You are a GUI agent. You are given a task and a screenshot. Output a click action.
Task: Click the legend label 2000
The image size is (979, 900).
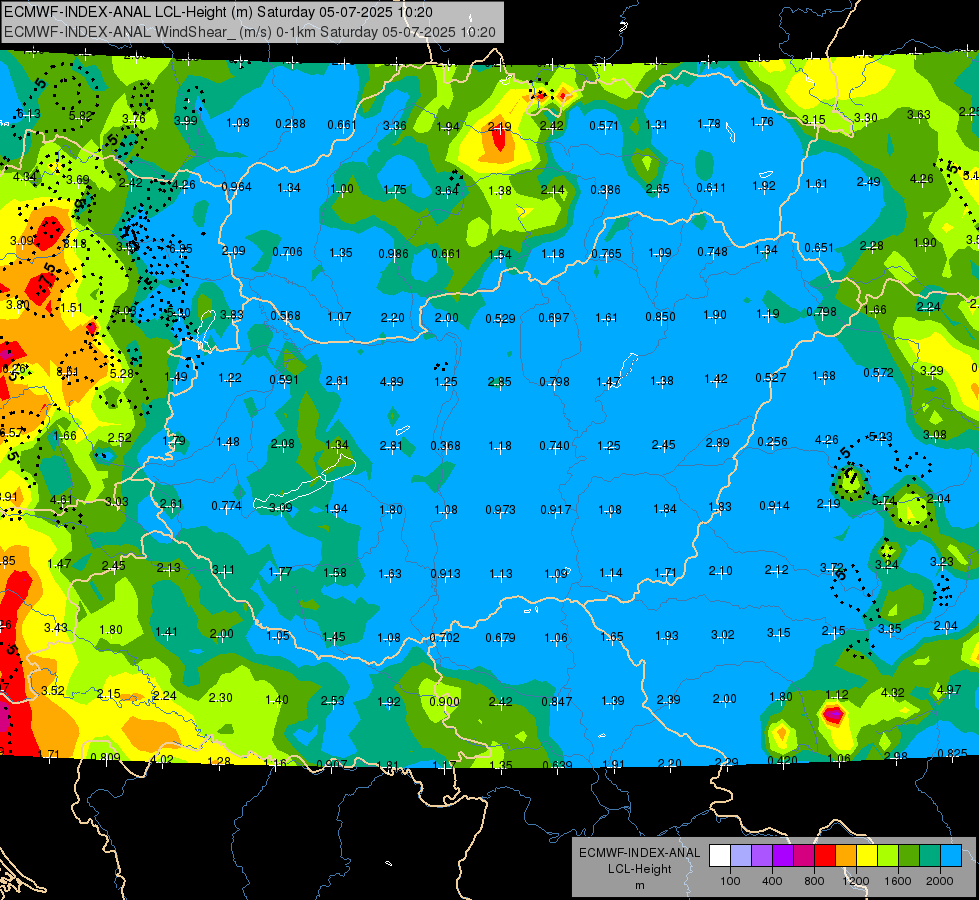(x=940, y=881)
